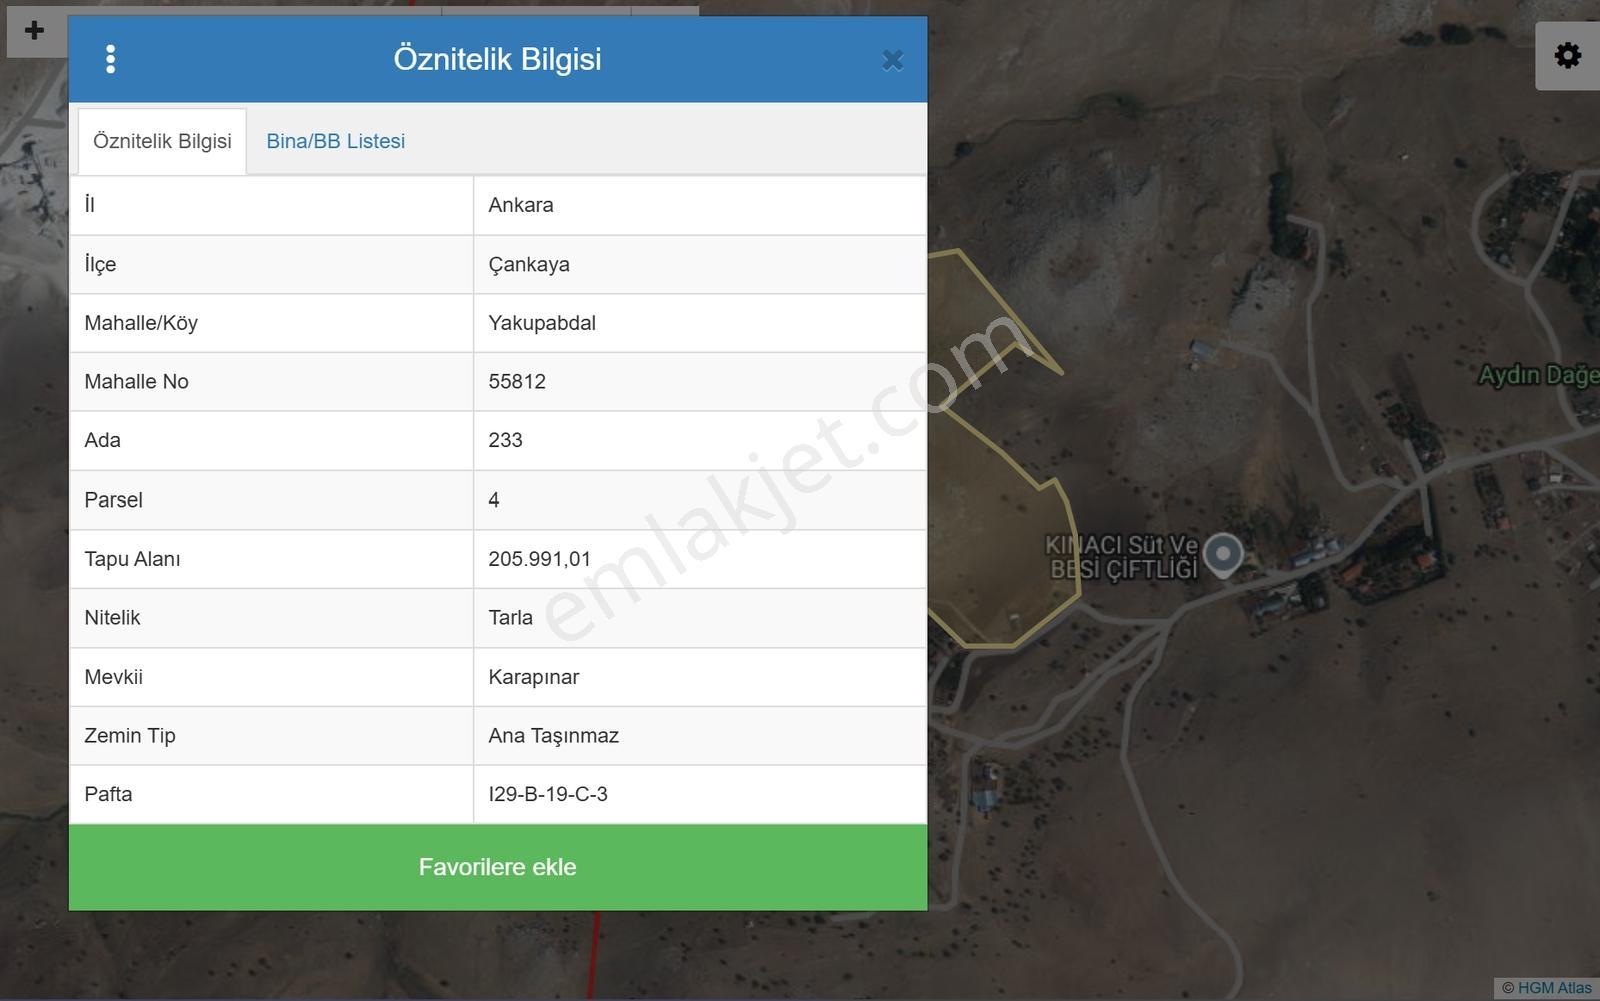Click the KINACI farm location pin
The width and height of the screenshot is (1600, 1001).
[x=1222, y=553]
